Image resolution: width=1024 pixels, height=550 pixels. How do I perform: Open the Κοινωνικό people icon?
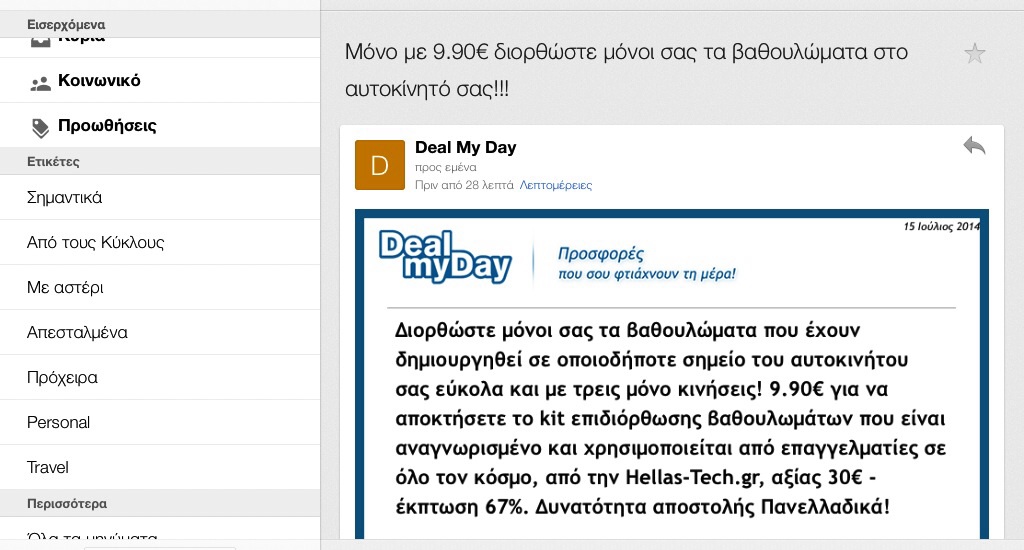[40, 83]
